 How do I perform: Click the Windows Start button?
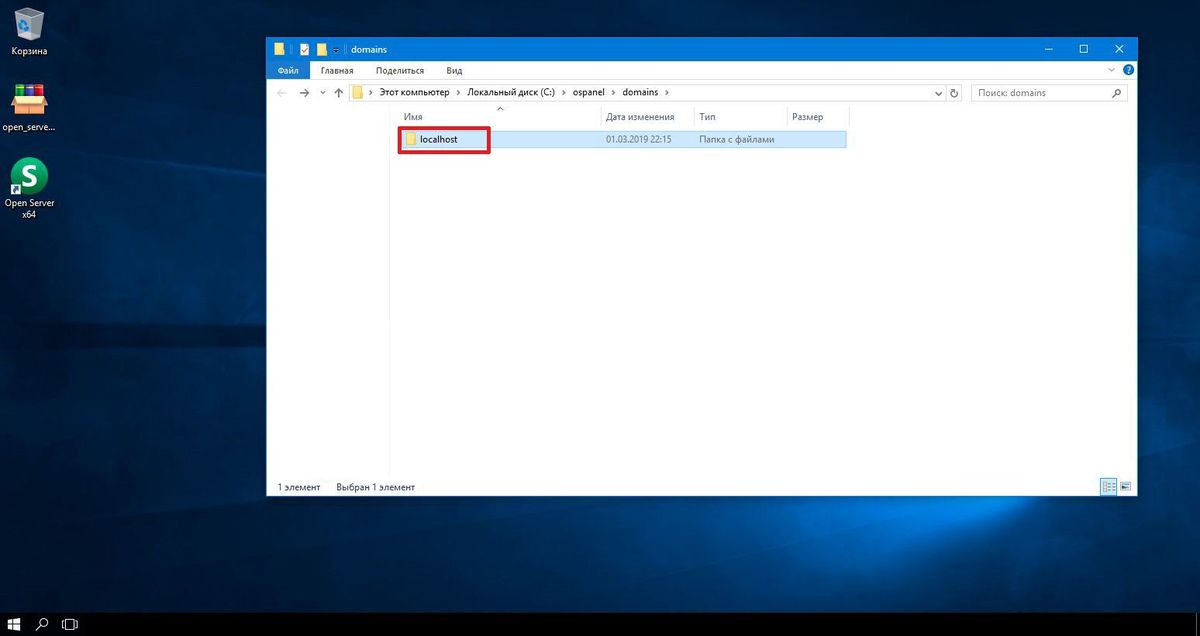[x=14, y=624]
